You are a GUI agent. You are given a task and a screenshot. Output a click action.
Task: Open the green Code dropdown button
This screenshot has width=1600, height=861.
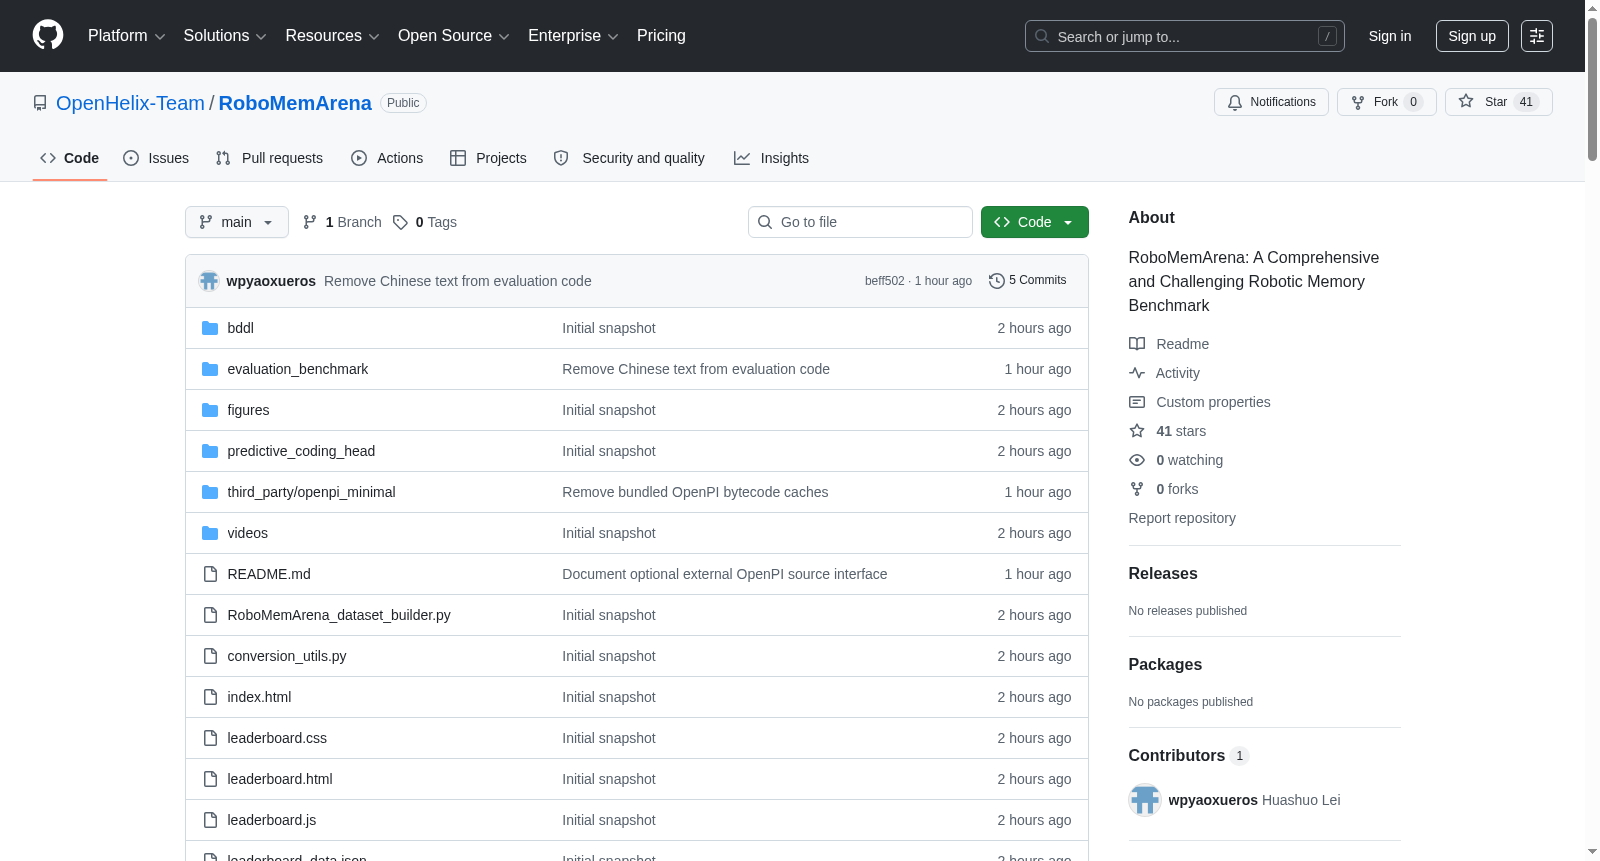[1035, 222]
